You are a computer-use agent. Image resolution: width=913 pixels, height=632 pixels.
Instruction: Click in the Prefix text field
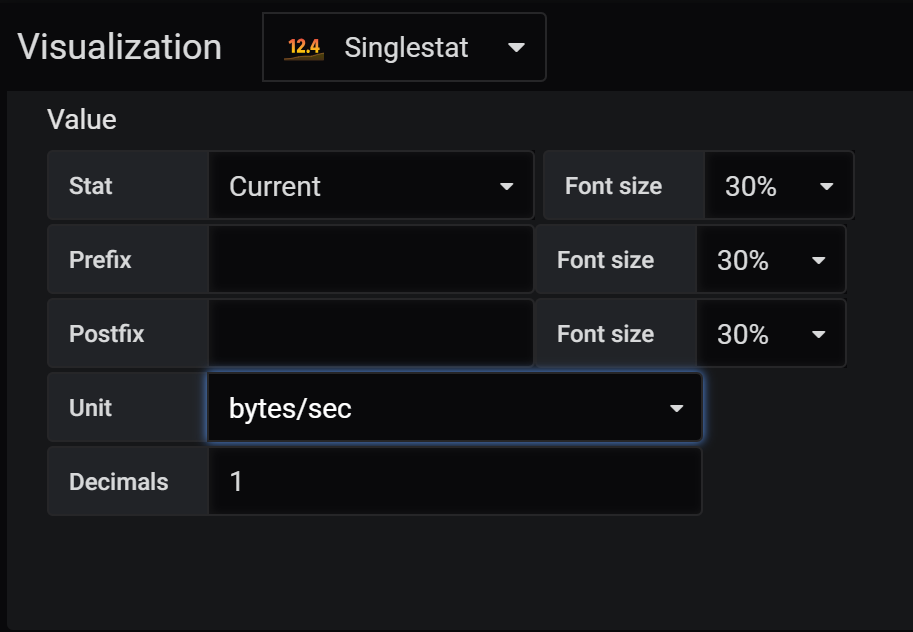pos(370,259)
